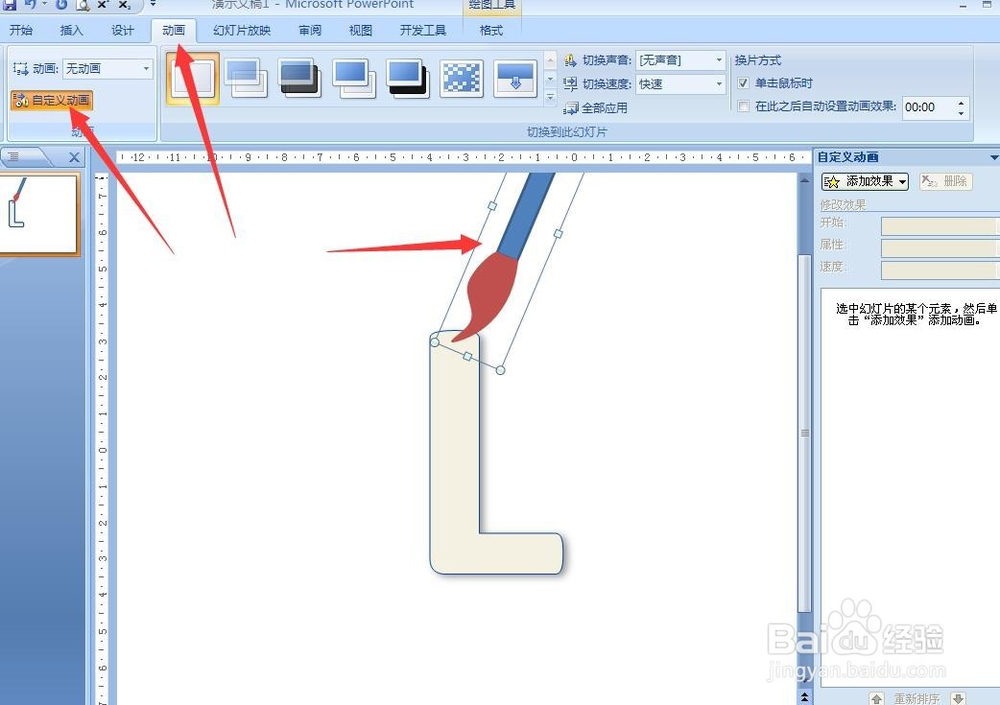Click the superscript x² icon
Screen dimensions: 1000x705
[x=103, y=4]
